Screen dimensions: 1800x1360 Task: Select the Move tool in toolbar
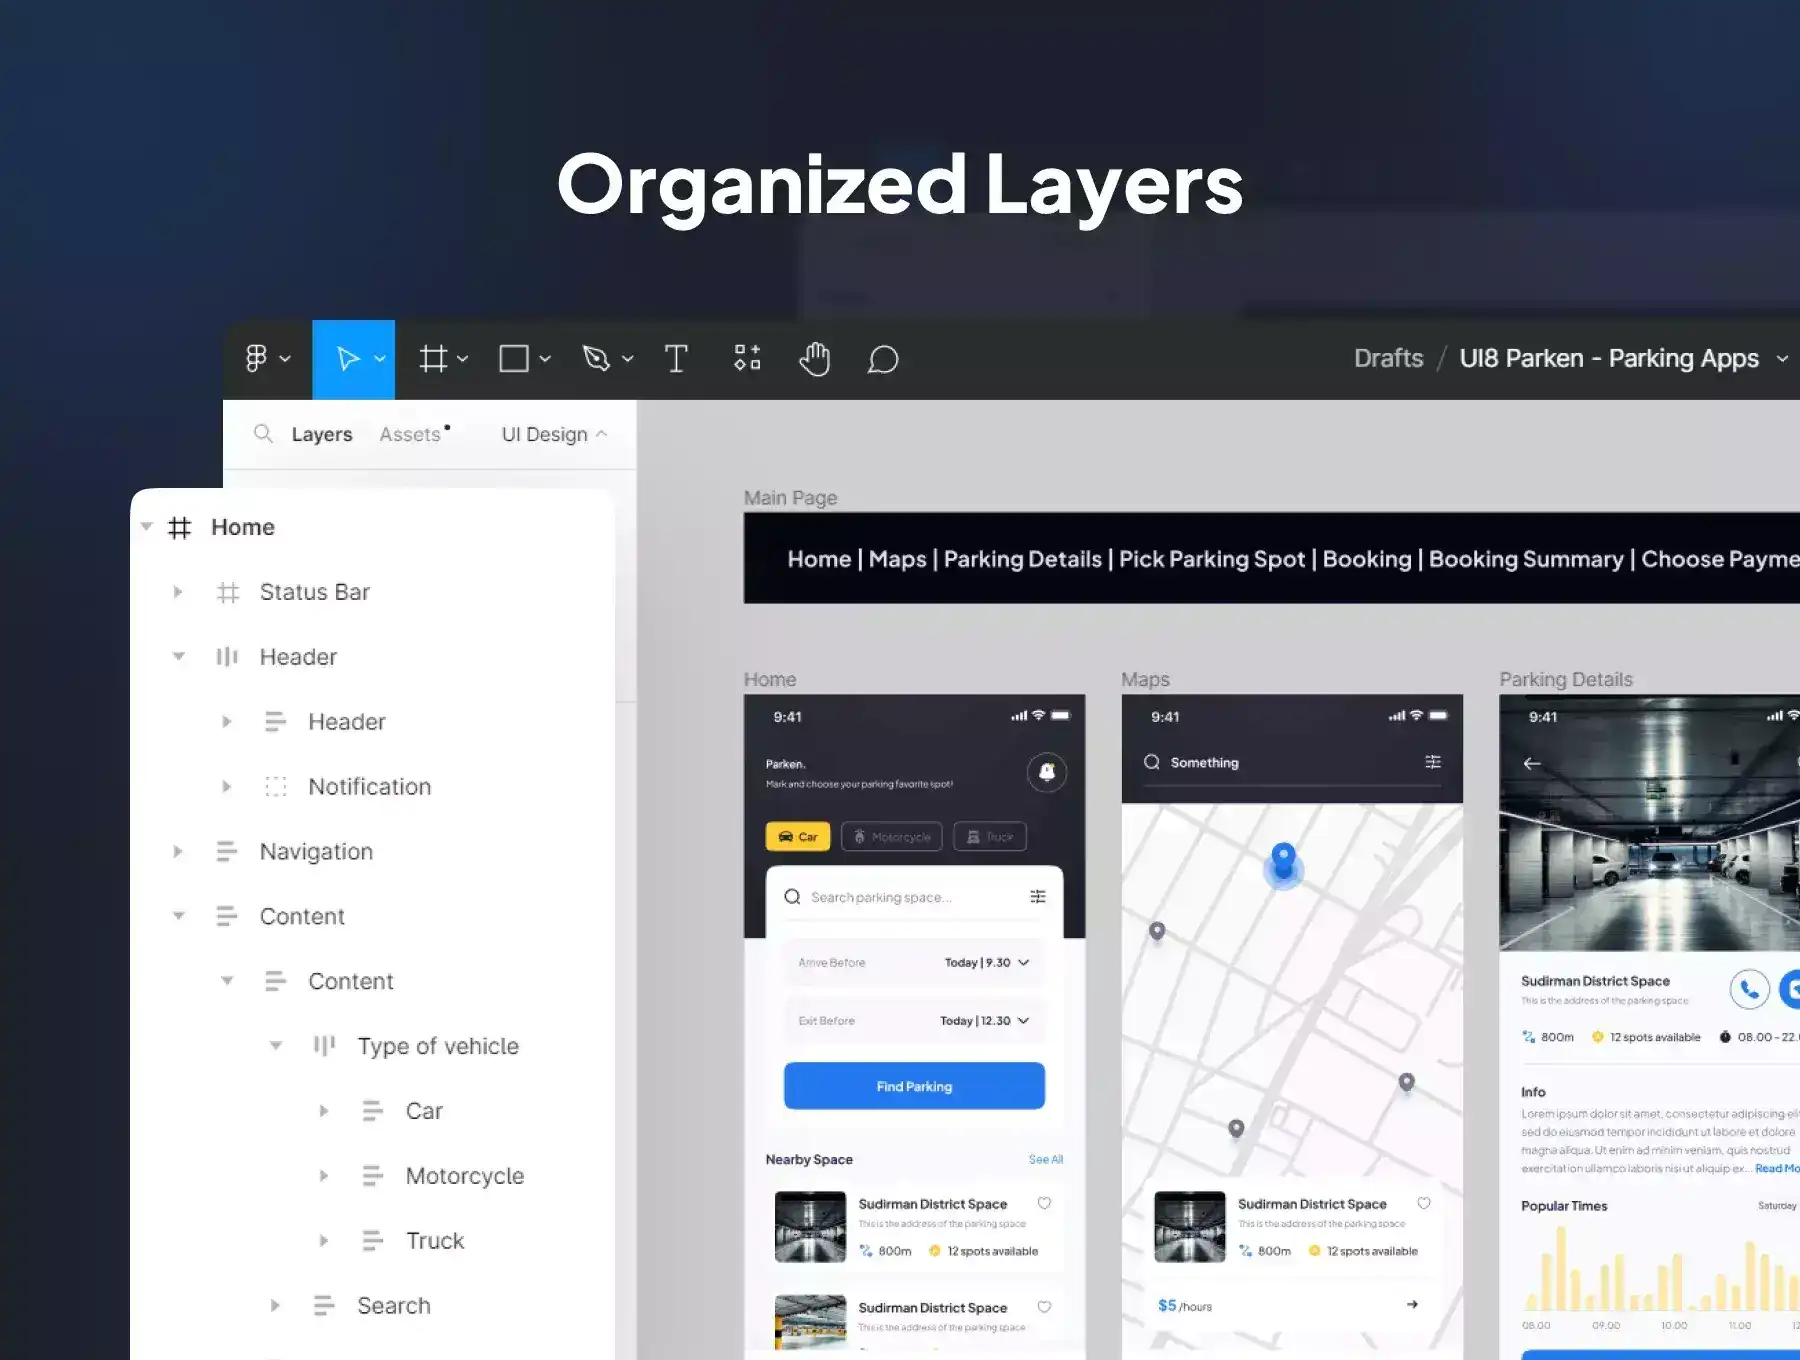pos(347,359)
